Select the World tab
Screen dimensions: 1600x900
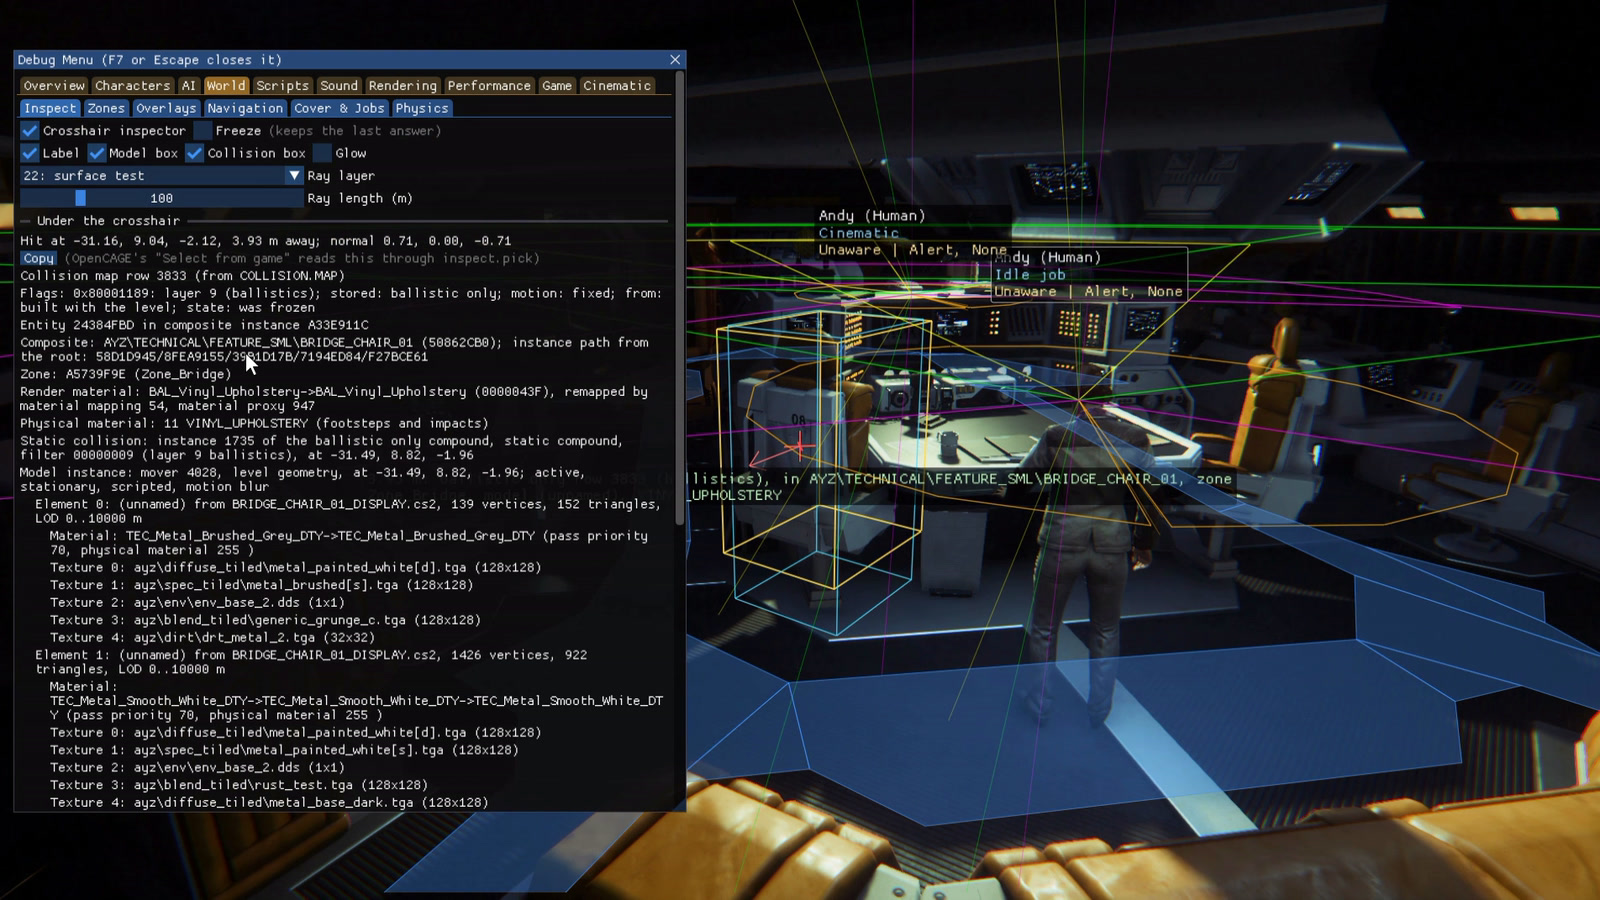coord(226,86)
